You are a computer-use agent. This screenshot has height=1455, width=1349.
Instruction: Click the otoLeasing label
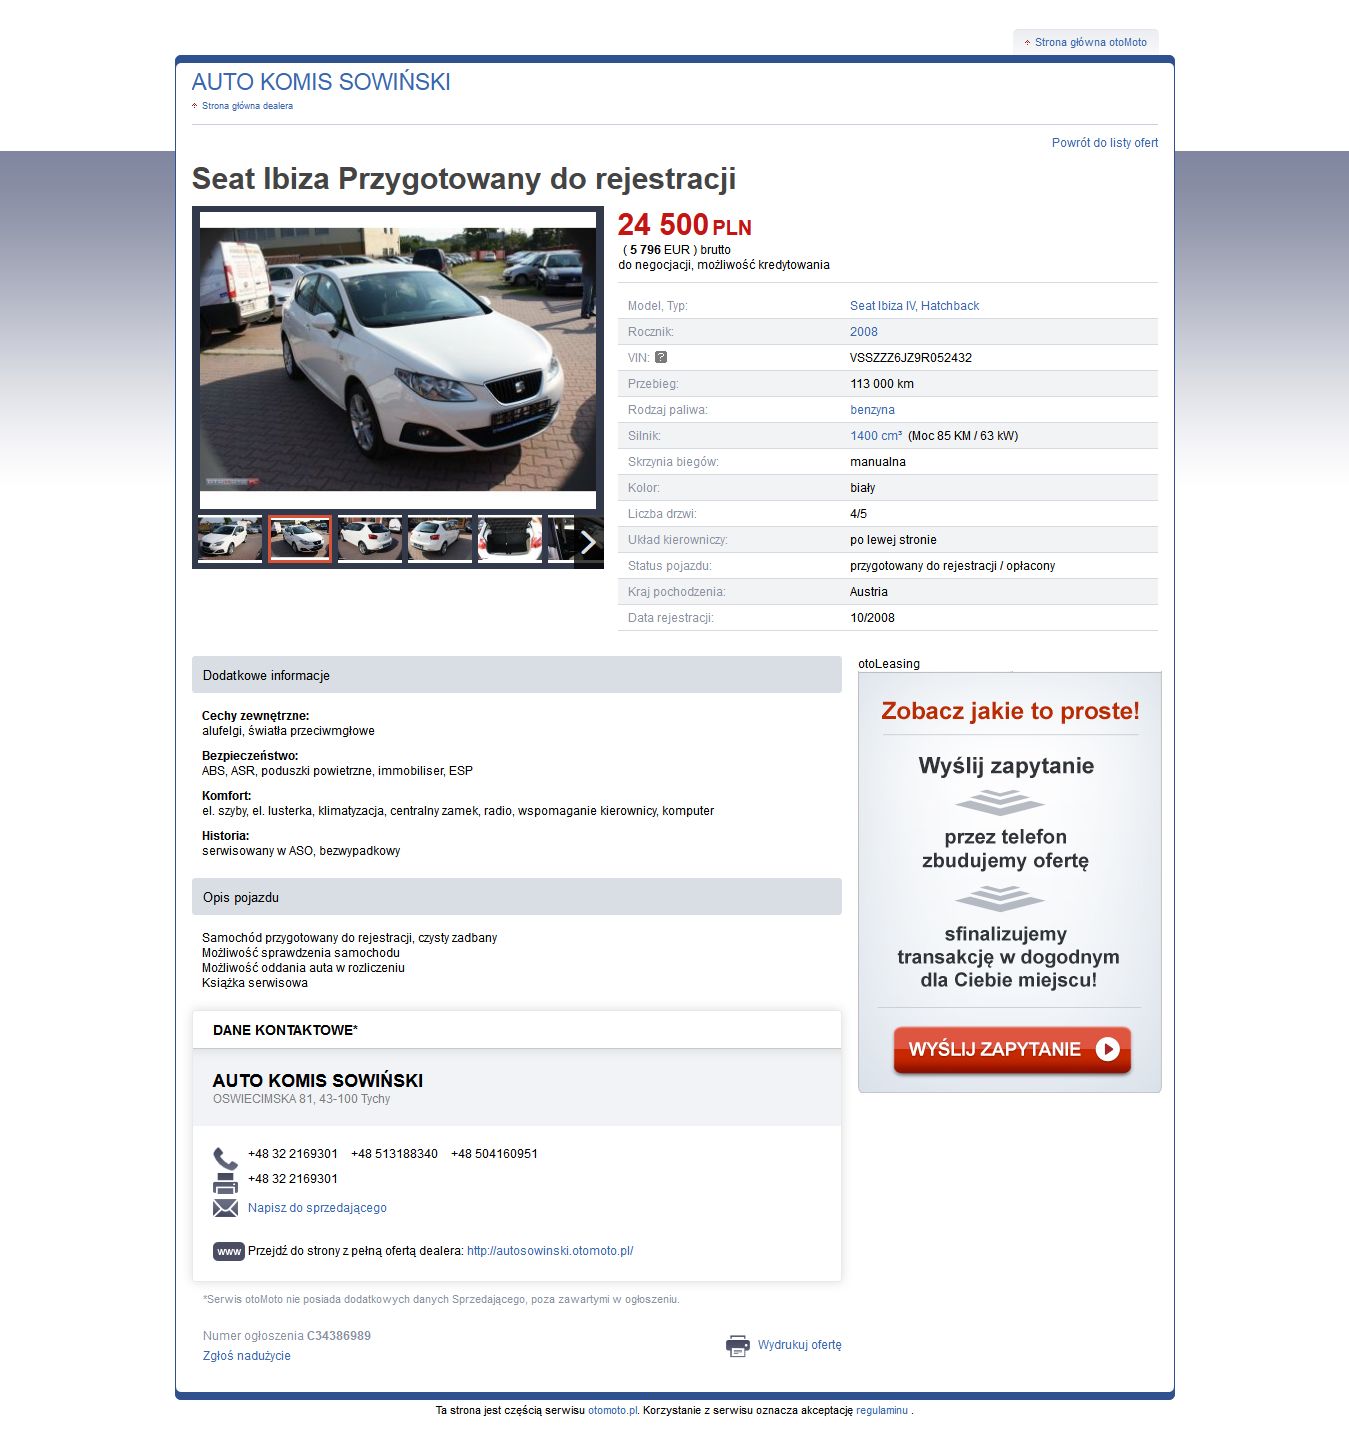pos(889,664)
